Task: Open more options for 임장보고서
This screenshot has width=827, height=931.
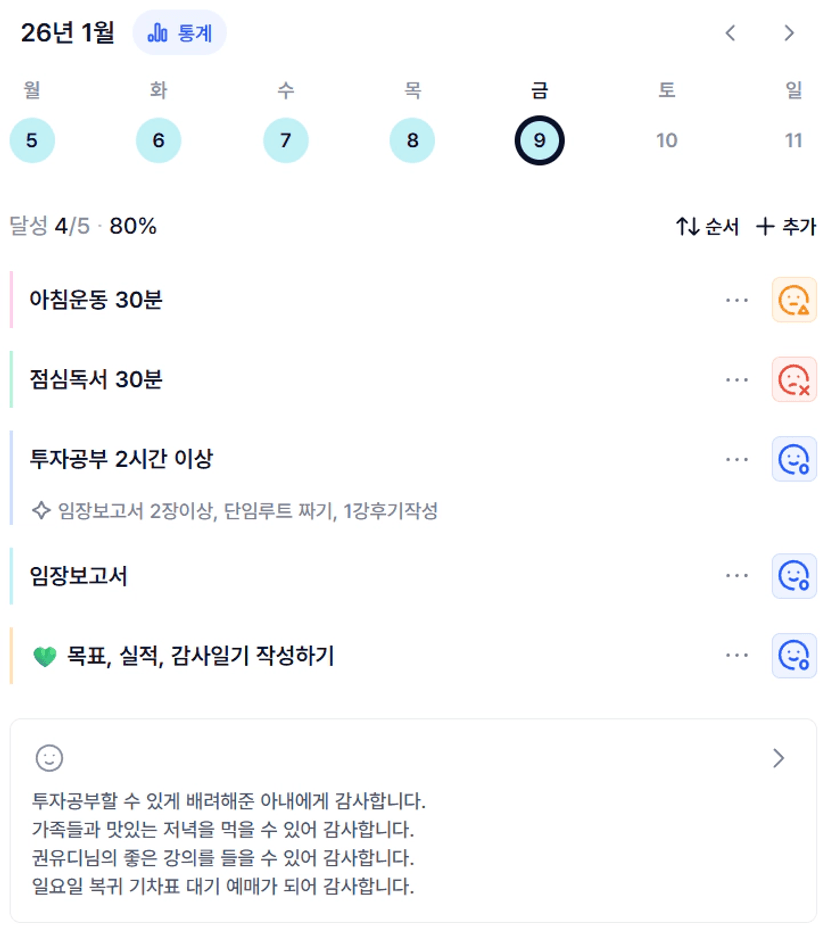Action: click(x=737, y=576)
